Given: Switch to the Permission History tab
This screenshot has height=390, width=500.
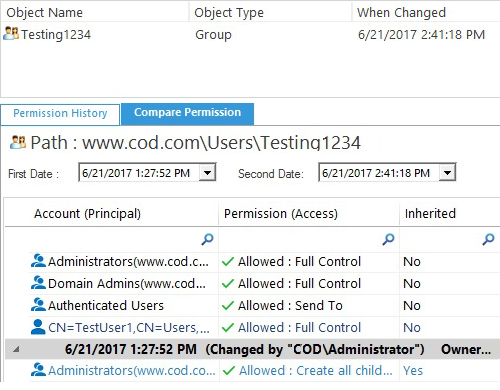Looking at the screenshot, I should coord(60,114).
